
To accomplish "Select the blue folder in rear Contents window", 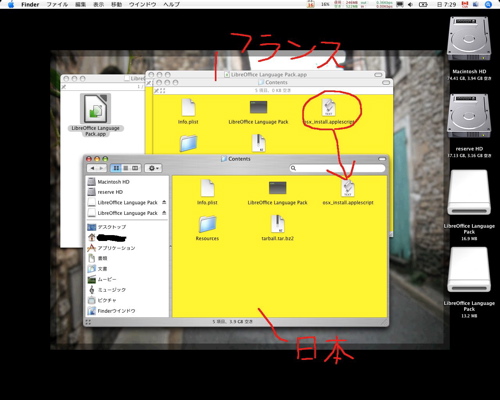I will coord(188,143).
